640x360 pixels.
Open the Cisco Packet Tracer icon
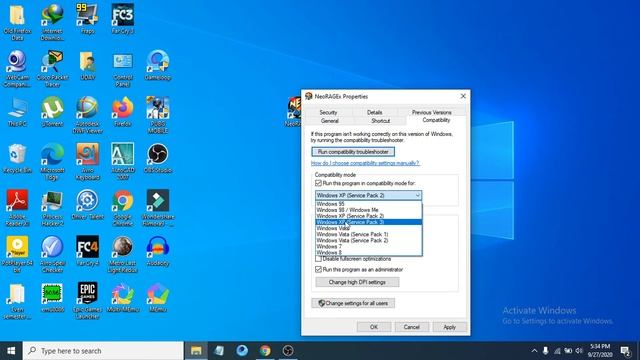[x=52, y=69]
